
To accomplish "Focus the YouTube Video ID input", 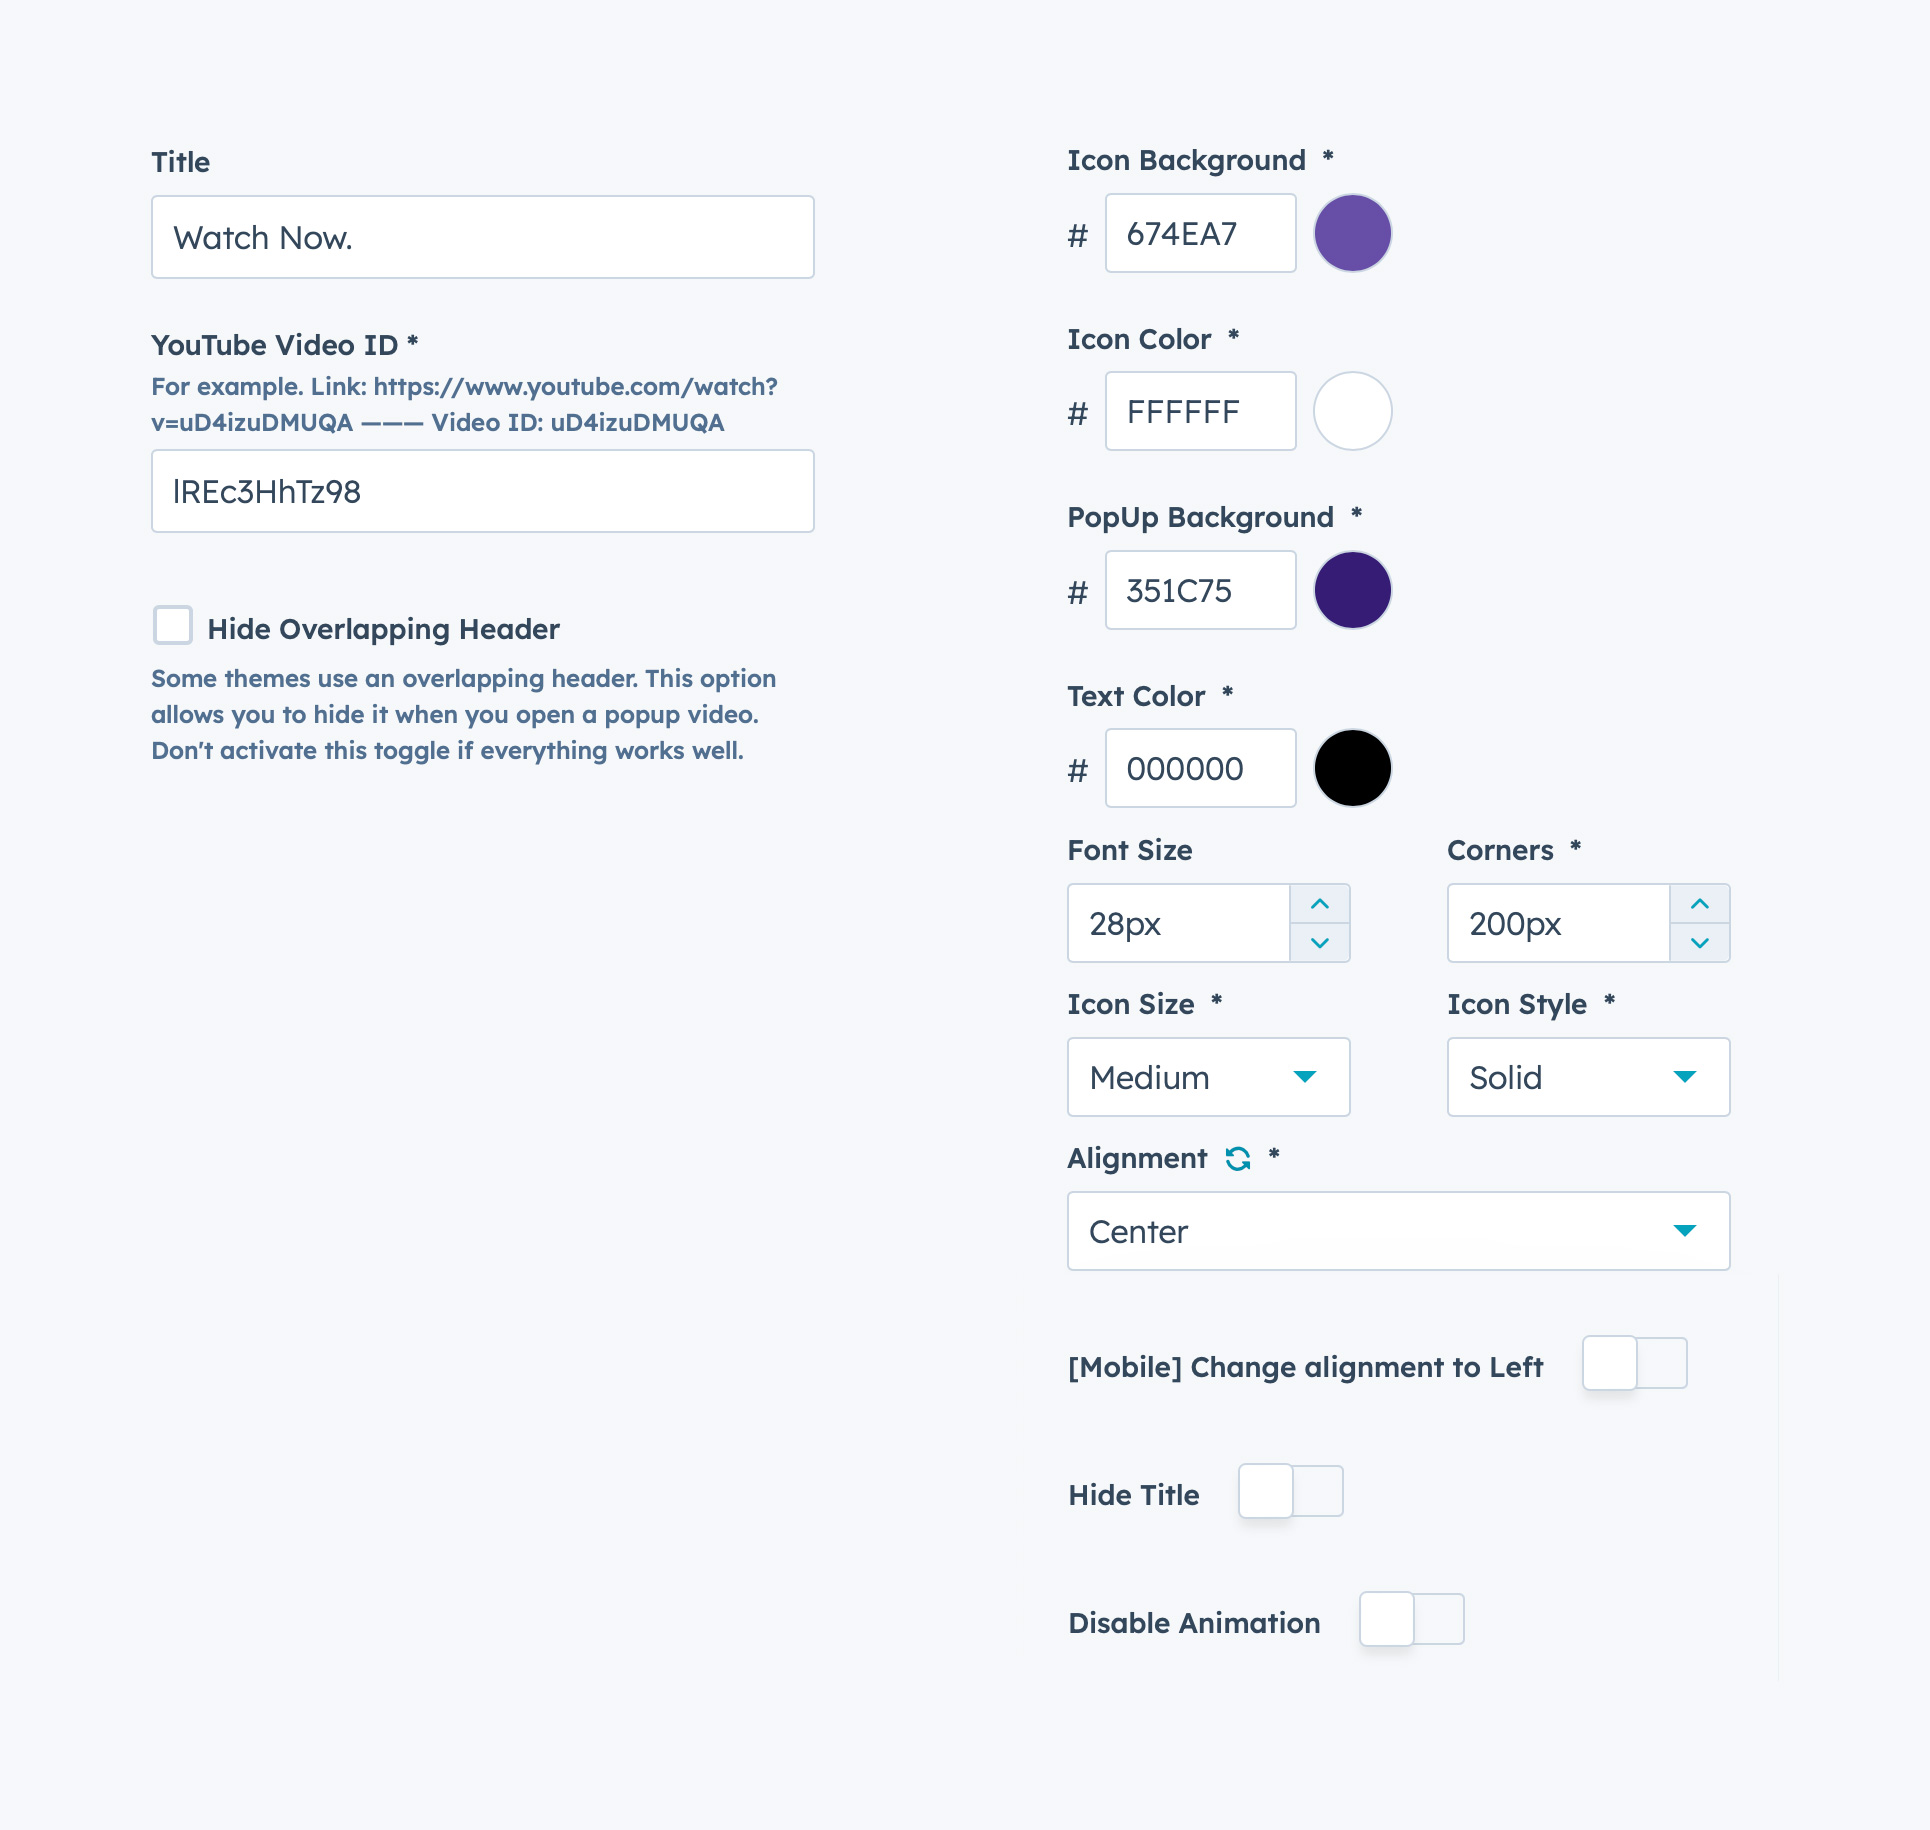I will 482,491.
